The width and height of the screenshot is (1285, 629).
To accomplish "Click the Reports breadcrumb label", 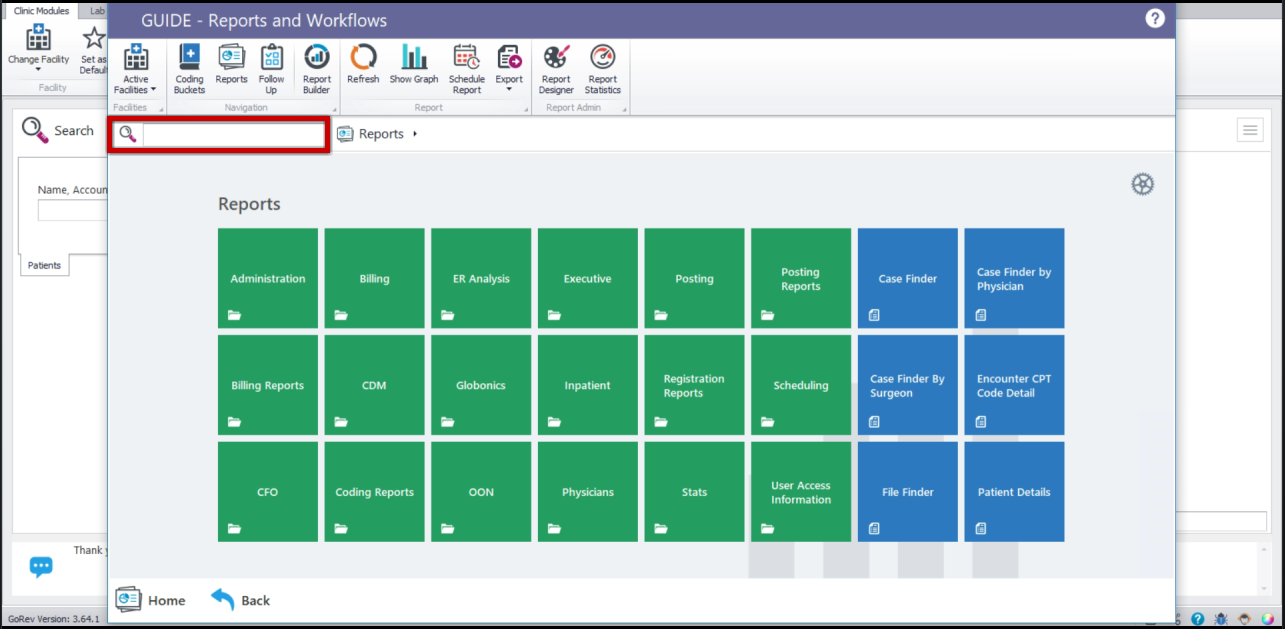I will (x=381, y=134).
